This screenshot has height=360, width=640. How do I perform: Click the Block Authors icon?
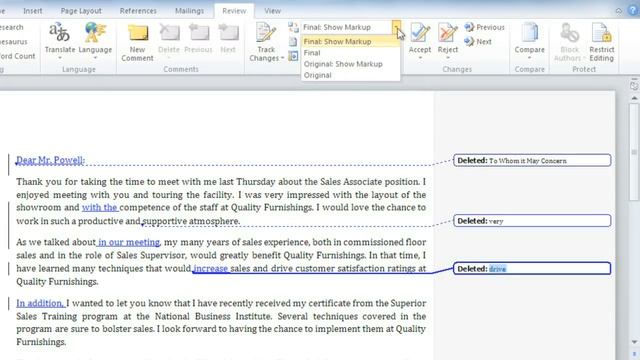(x=569, y=33)
